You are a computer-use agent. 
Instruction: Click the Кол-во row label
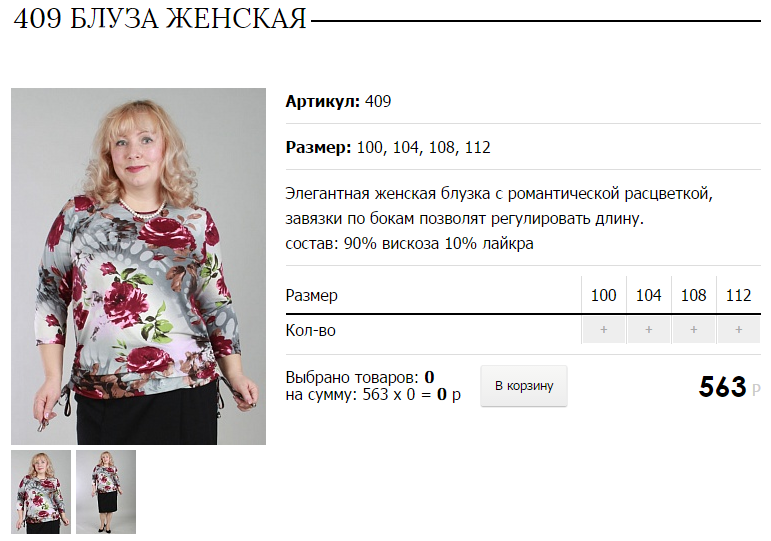tap(310, 331)
